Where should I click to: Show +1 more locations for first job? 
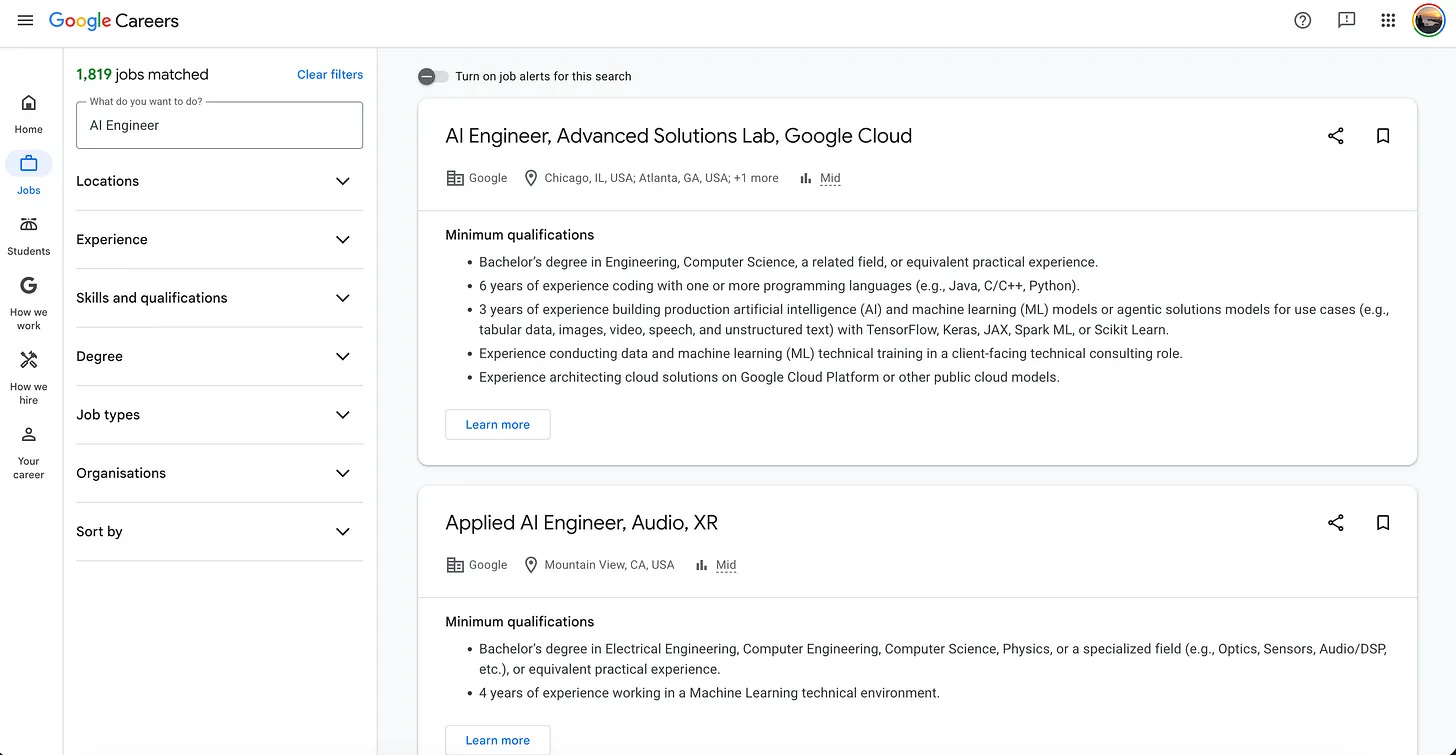click(756, 178)
